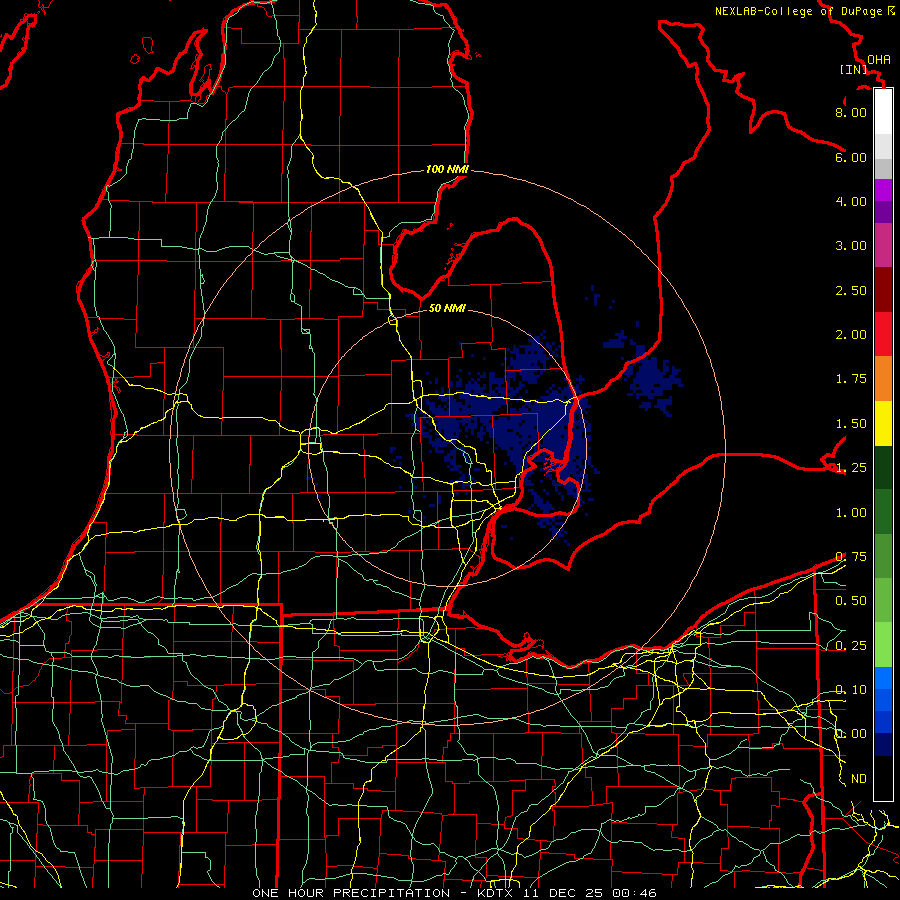Click the KDTX station identifier in footer
The image size is (900, 900).
(496, 893)
